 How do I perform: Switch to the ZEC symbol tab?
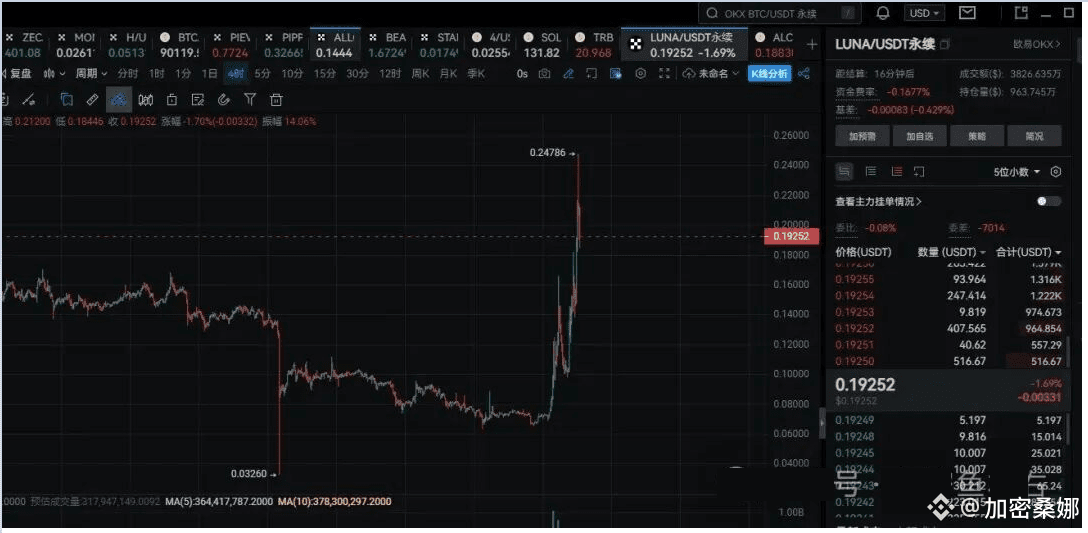tap(24, 44)
